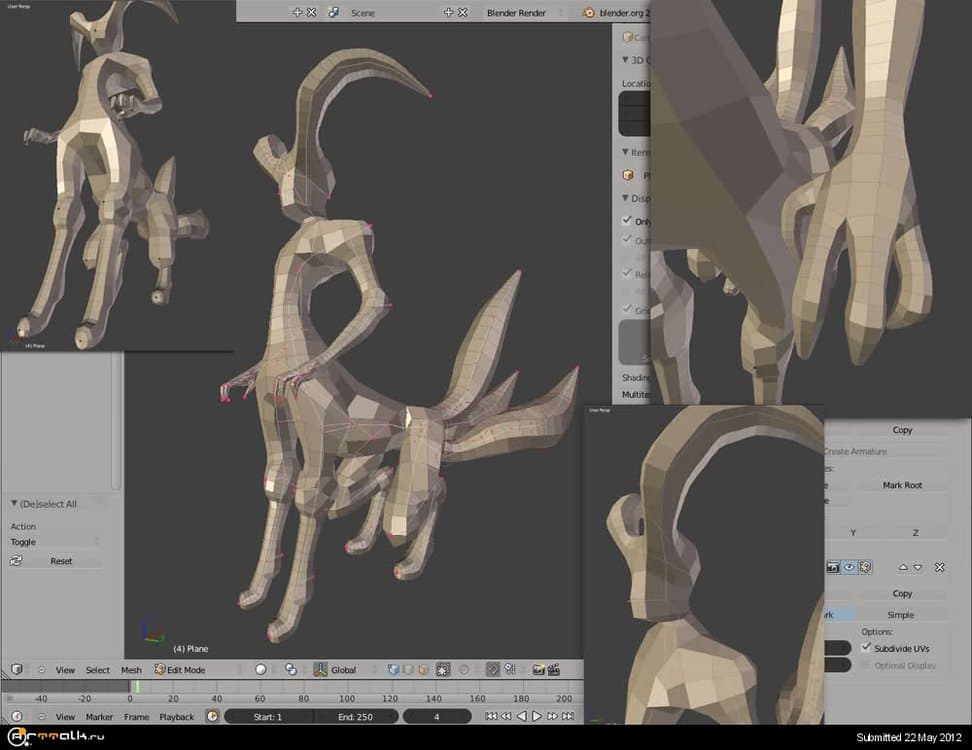Move the modifier down
The width and height of the screenshot is (972, 750).
(918, 567)
